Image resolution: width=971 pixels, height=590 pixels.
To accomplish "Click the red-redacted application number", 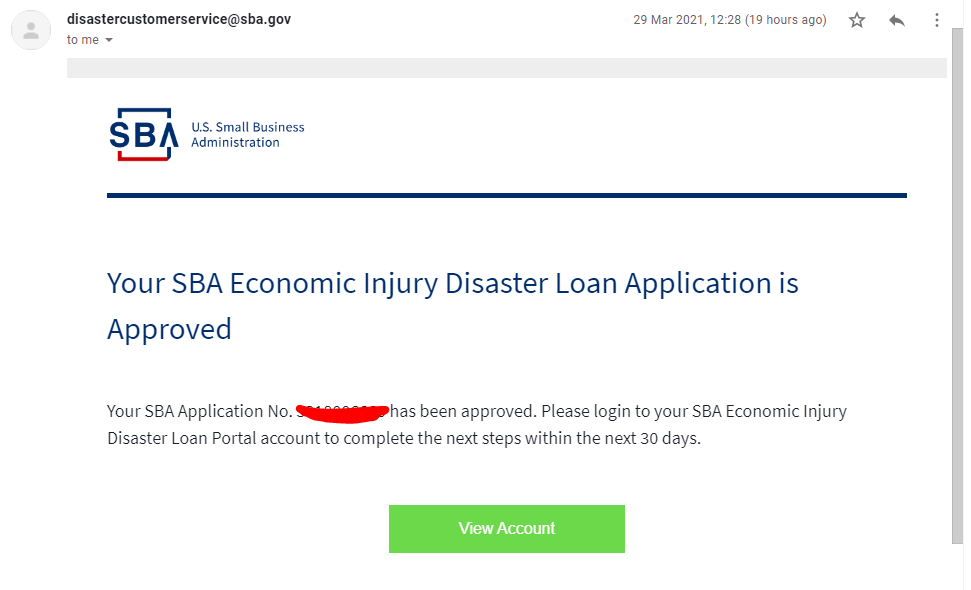I will [x=341, y=411].
